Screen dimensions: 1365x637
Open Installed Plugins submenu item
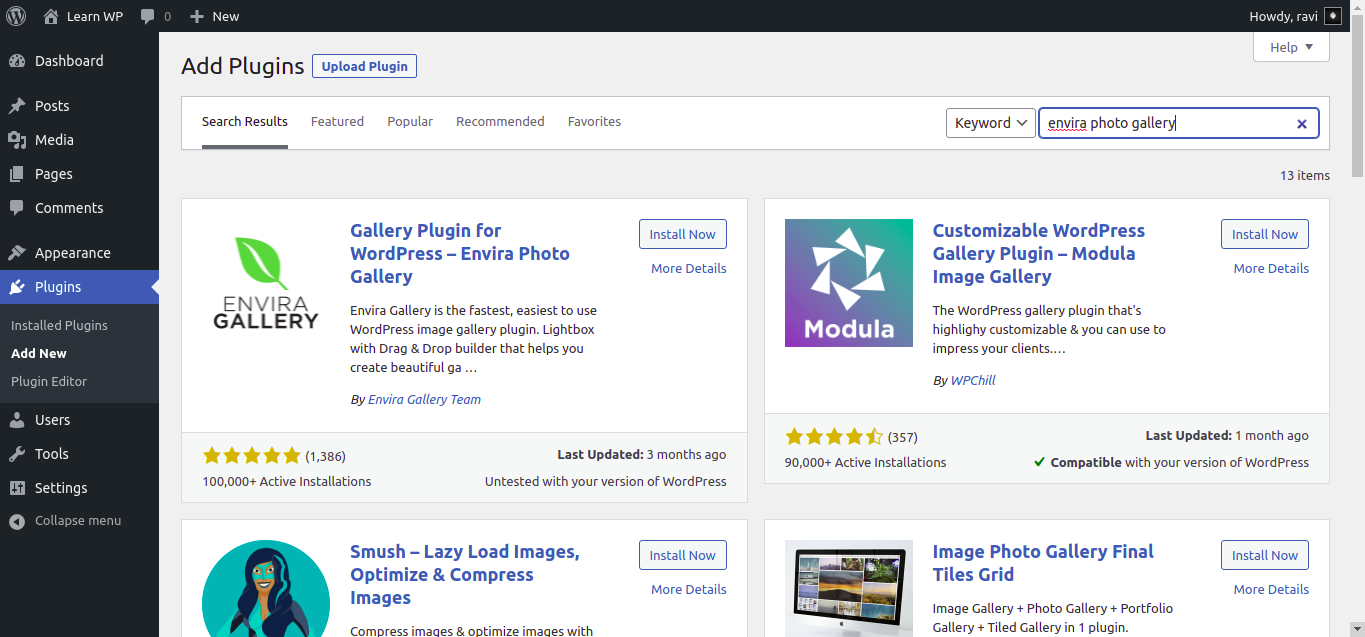pos(59,325)
